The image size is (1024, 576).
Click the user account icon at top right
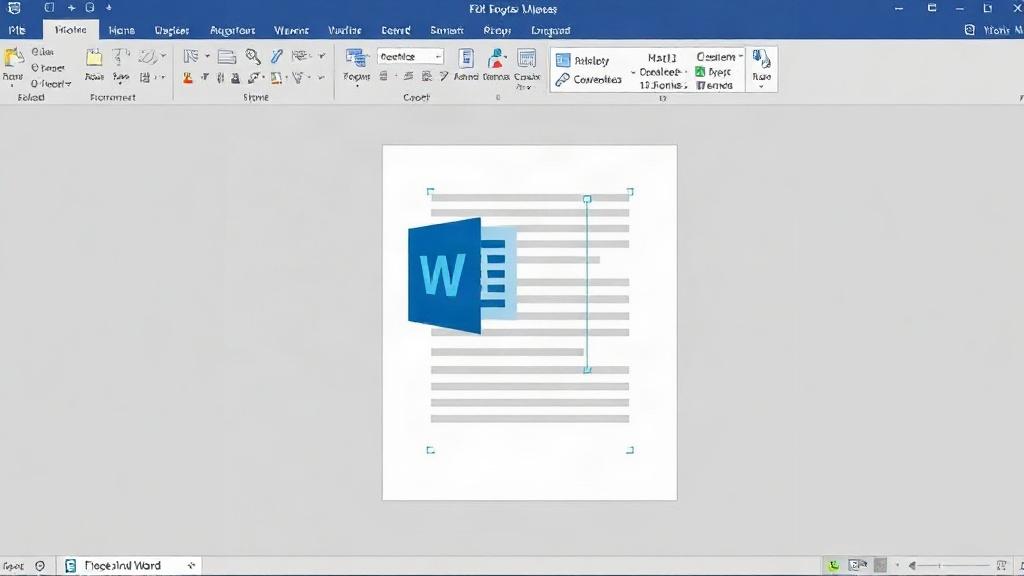click(x=970, y=30)
